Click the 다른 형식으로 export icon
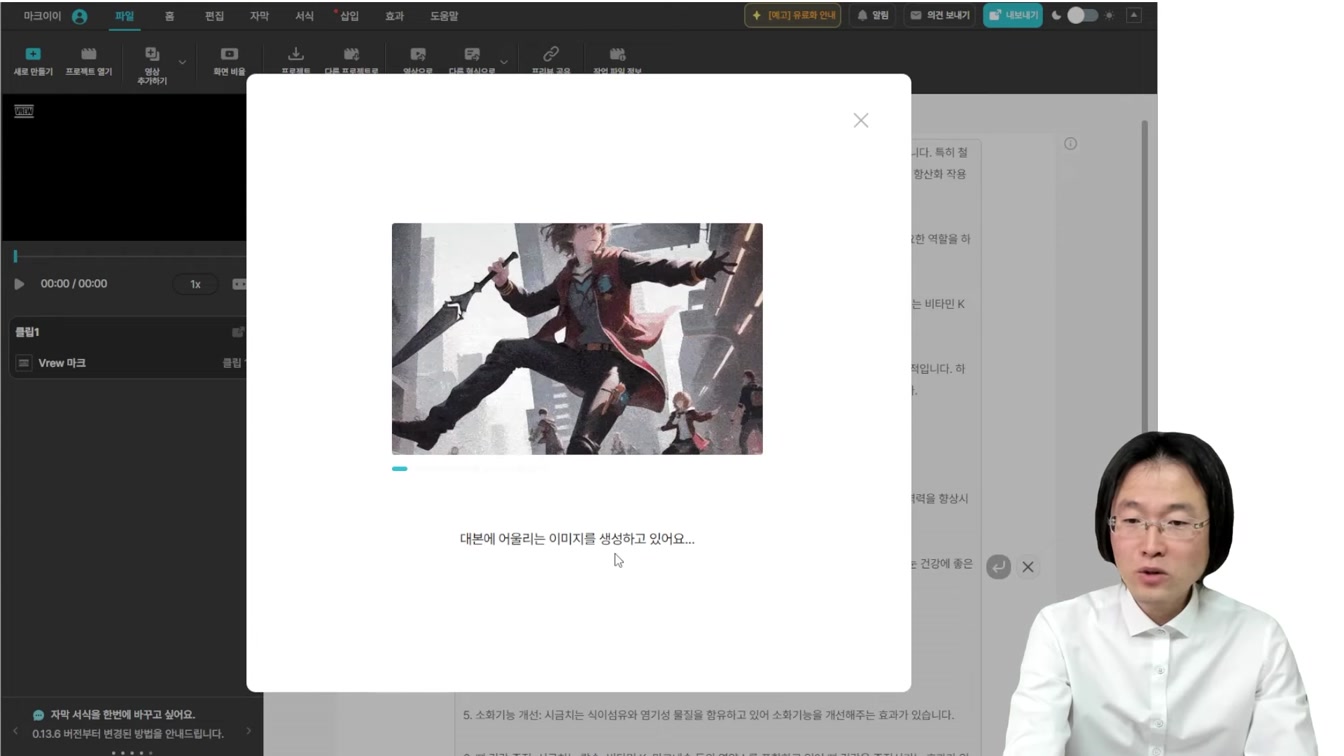The image size is (1344, 756). pos(472,54)
